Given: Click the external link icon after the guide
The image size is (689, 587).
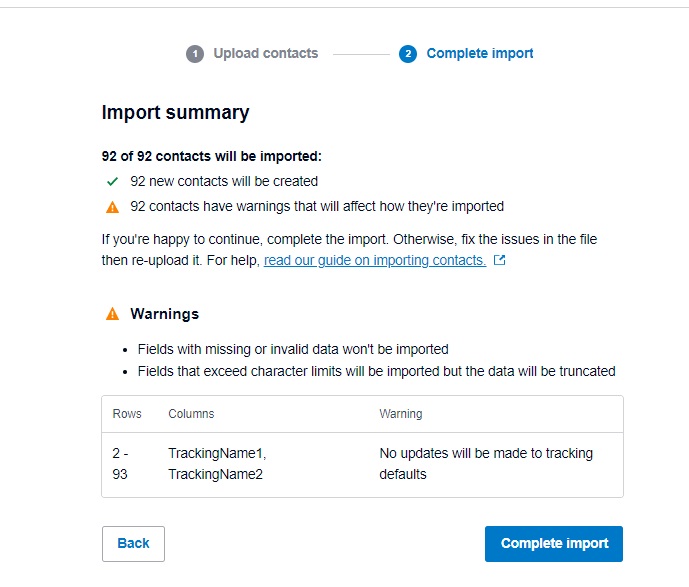Looking at the screenshot, I should coord(500,260).
